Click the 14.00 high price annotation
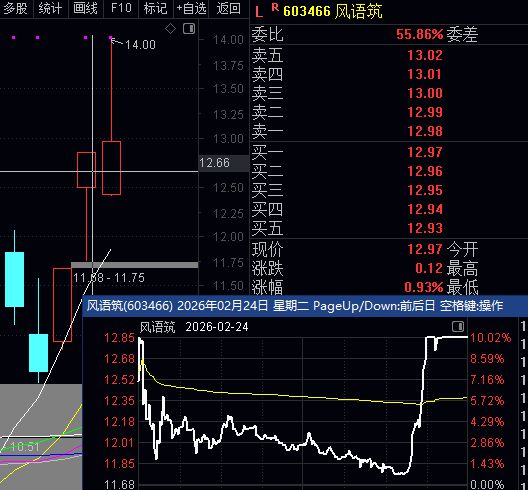The width and height of the screenshot is (528, 490). tap(140, 44)
